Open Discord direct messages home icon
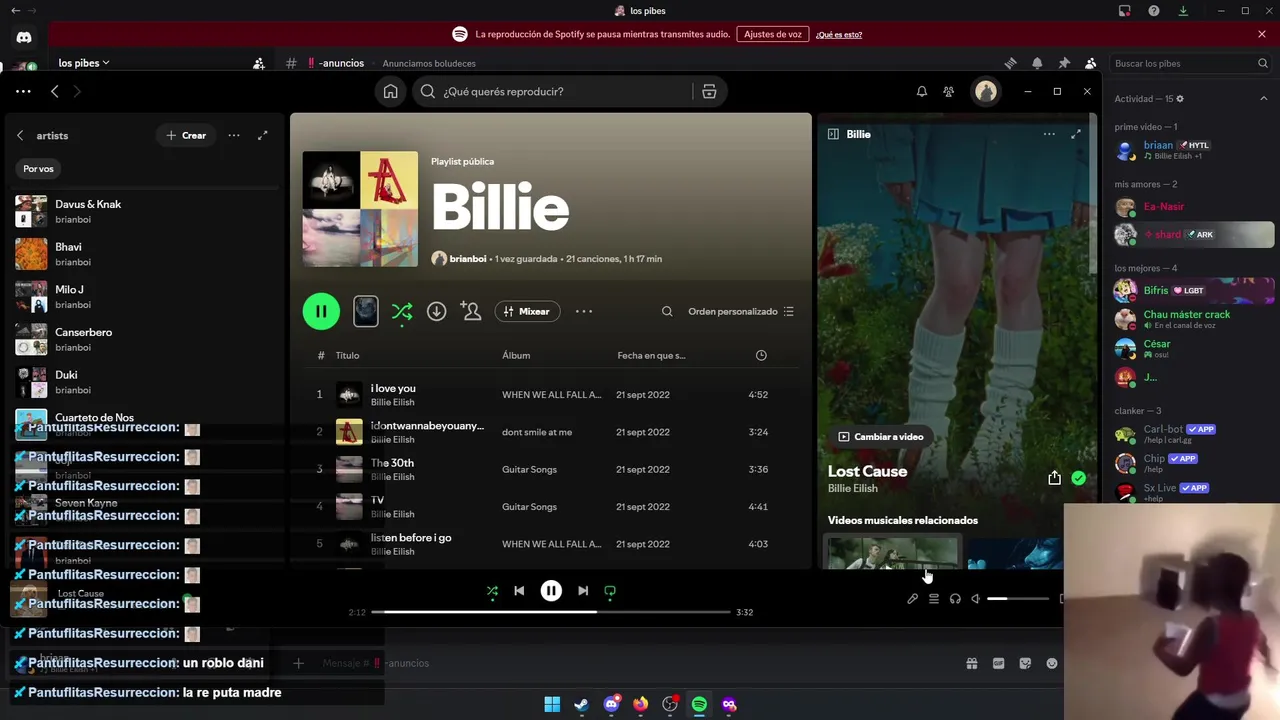Image resolution: width=1280 pixels, height=720 pixels. pyautogui.click(x=24, y=37)
